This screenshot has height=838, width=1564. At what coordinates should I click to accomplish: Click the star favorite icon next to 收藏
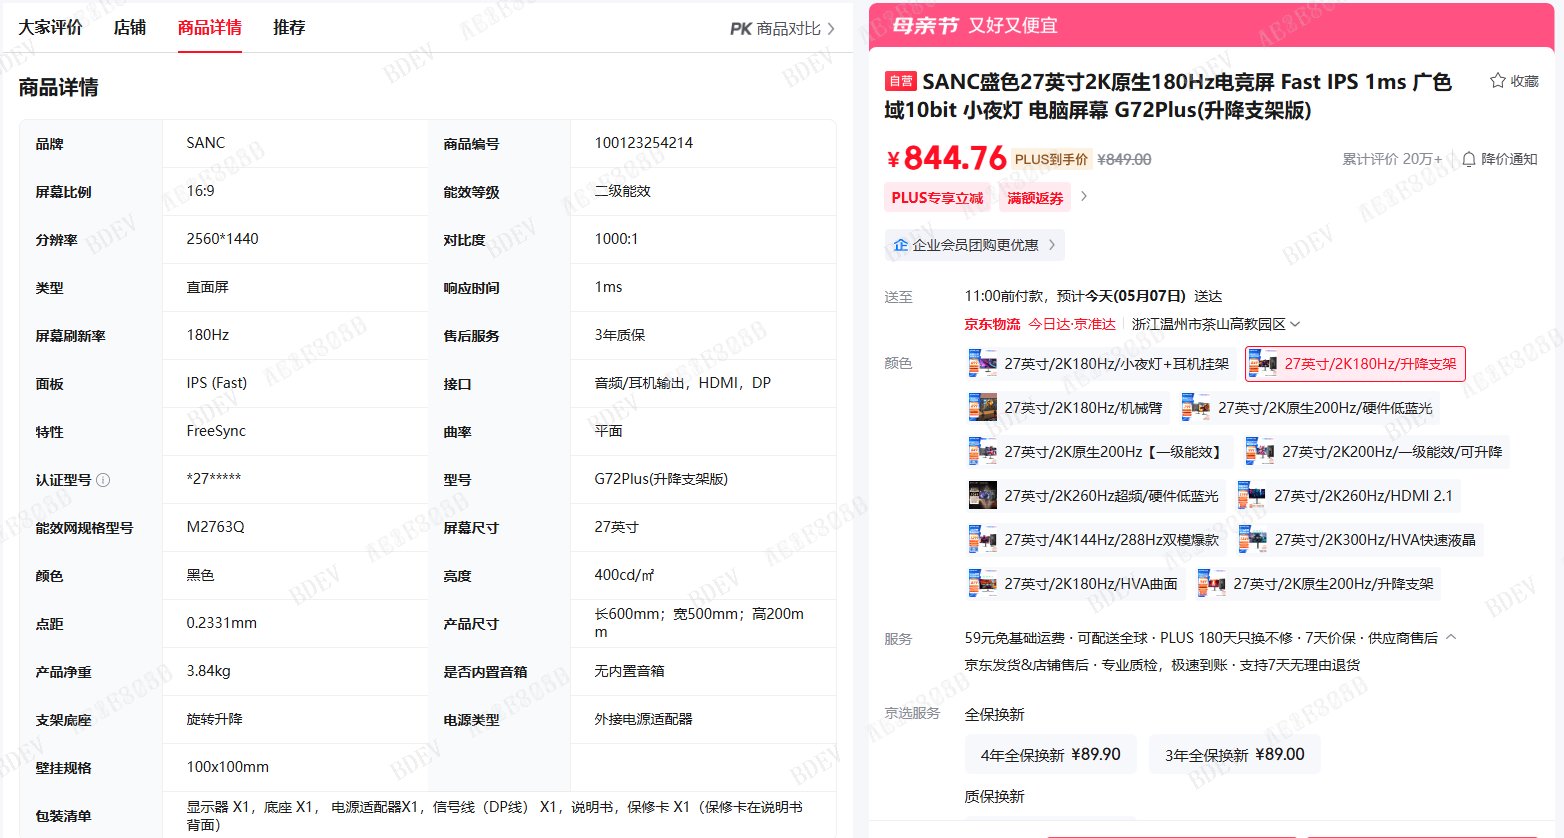(1497, 81)
